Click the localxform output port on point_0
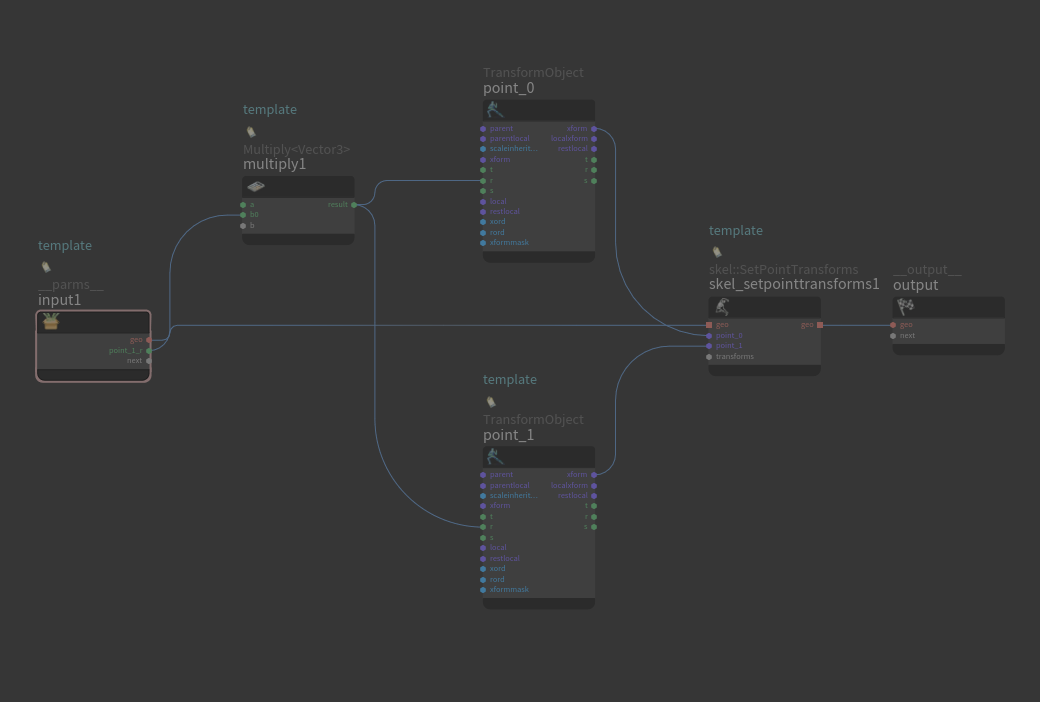 (x=594, y=139)
